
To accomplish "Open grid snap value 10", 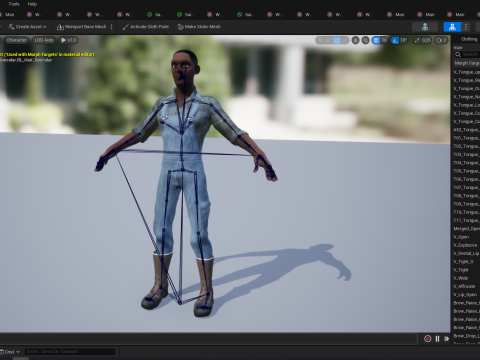I will click(x=384, y=40).
